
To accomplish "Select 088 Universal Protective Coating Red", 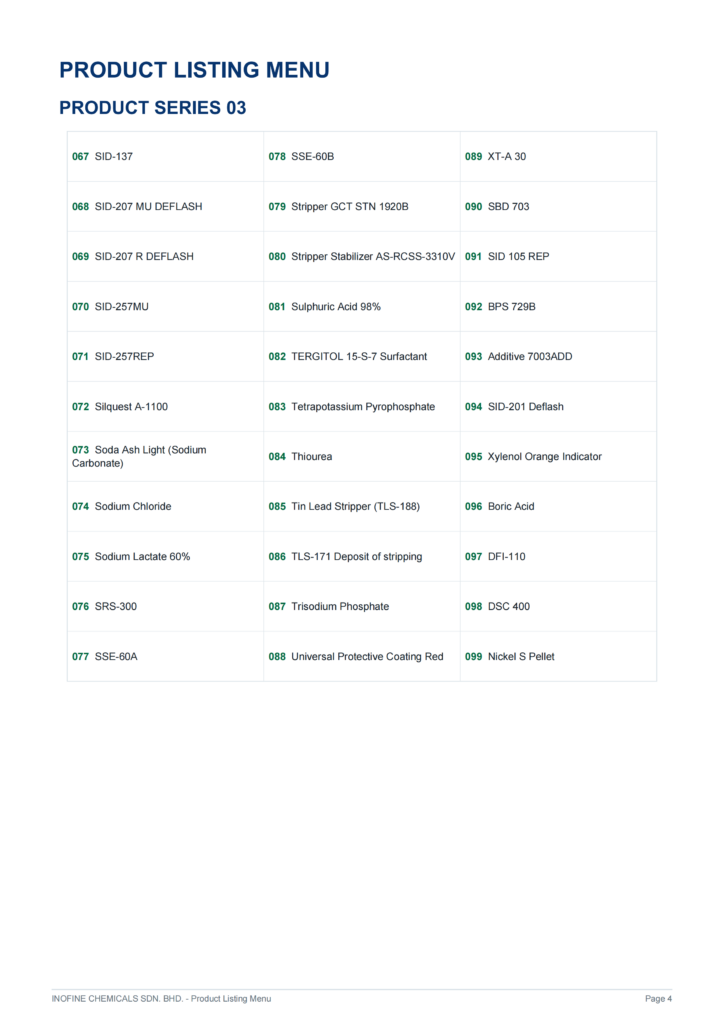I will click(x=356, y=656).
